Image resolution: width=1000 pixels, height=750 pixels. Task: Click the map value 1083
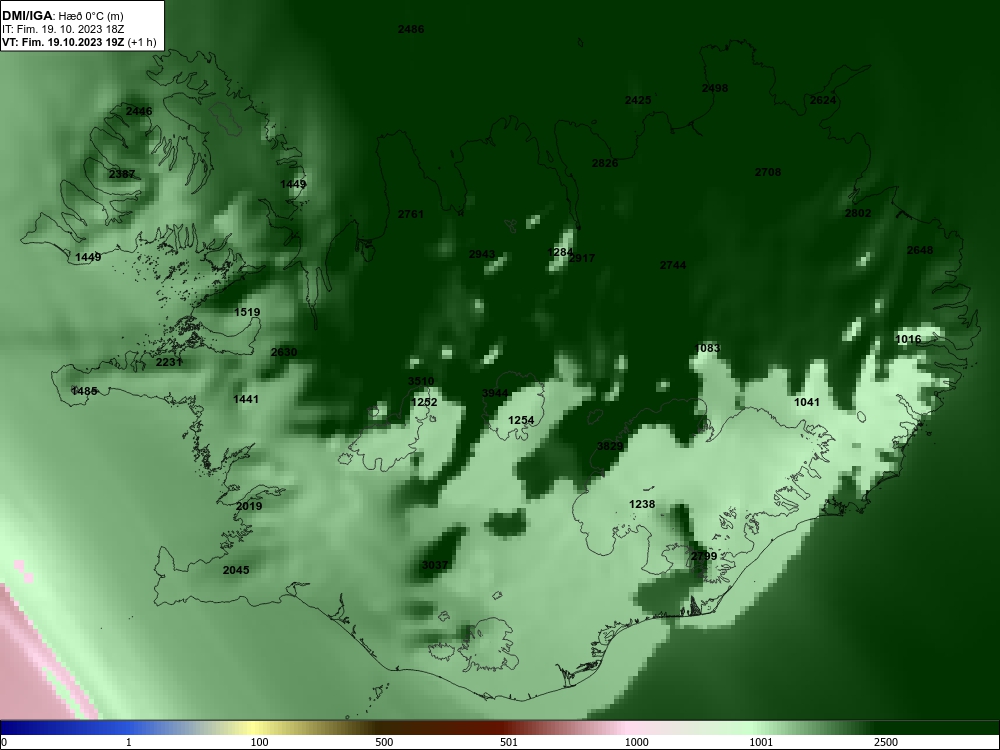[707, 348]
